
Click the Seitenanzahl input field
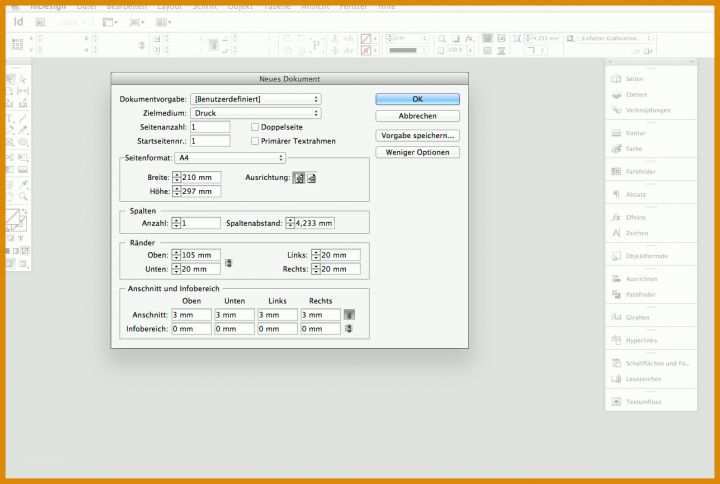click(210, 127)
